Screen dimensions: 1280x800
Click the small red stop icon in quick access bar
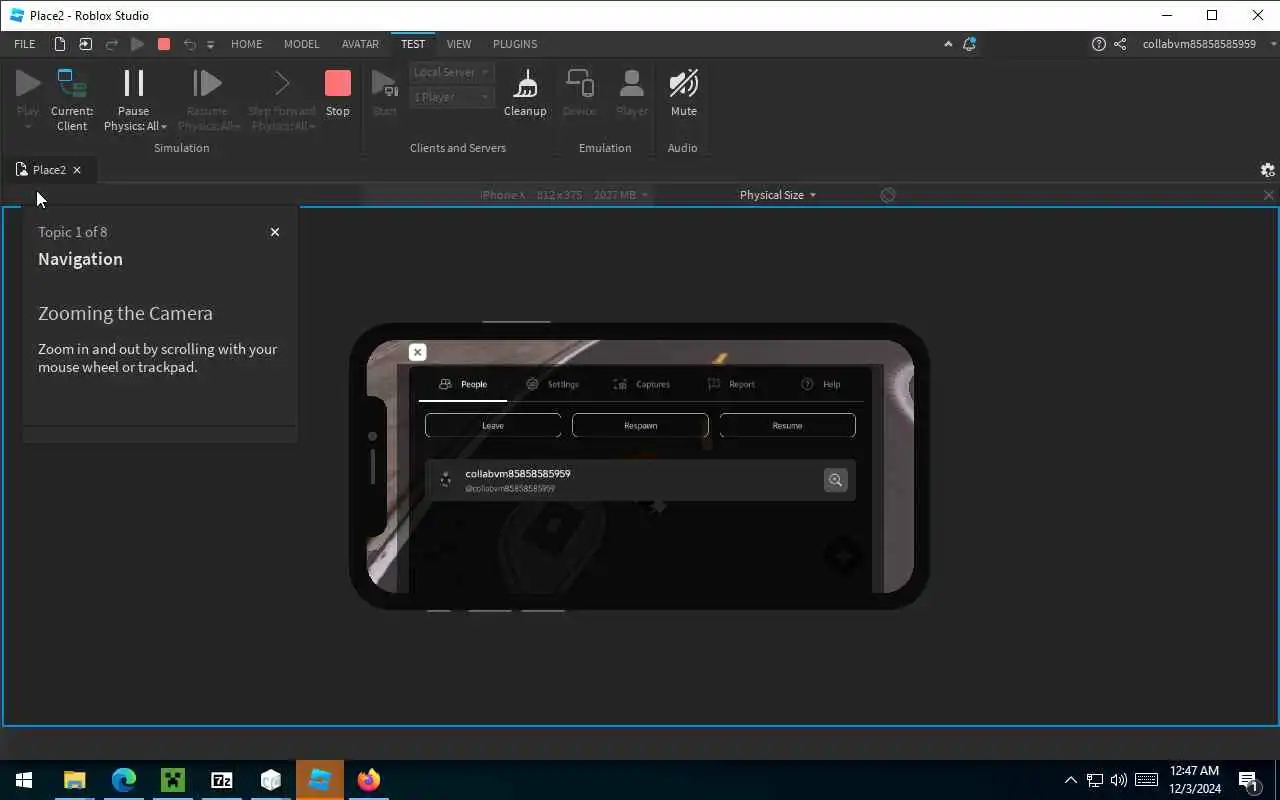(x=164, y=44)
